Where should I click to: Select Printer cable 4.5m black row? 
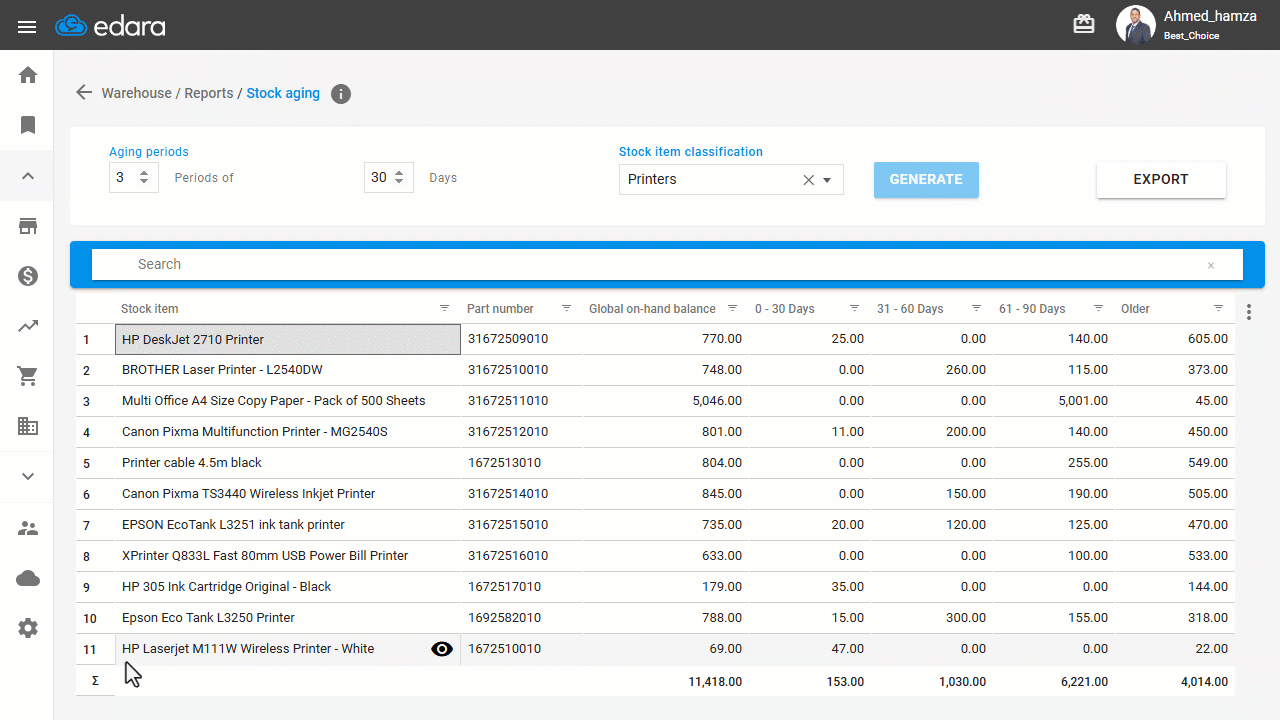[288, 463]
